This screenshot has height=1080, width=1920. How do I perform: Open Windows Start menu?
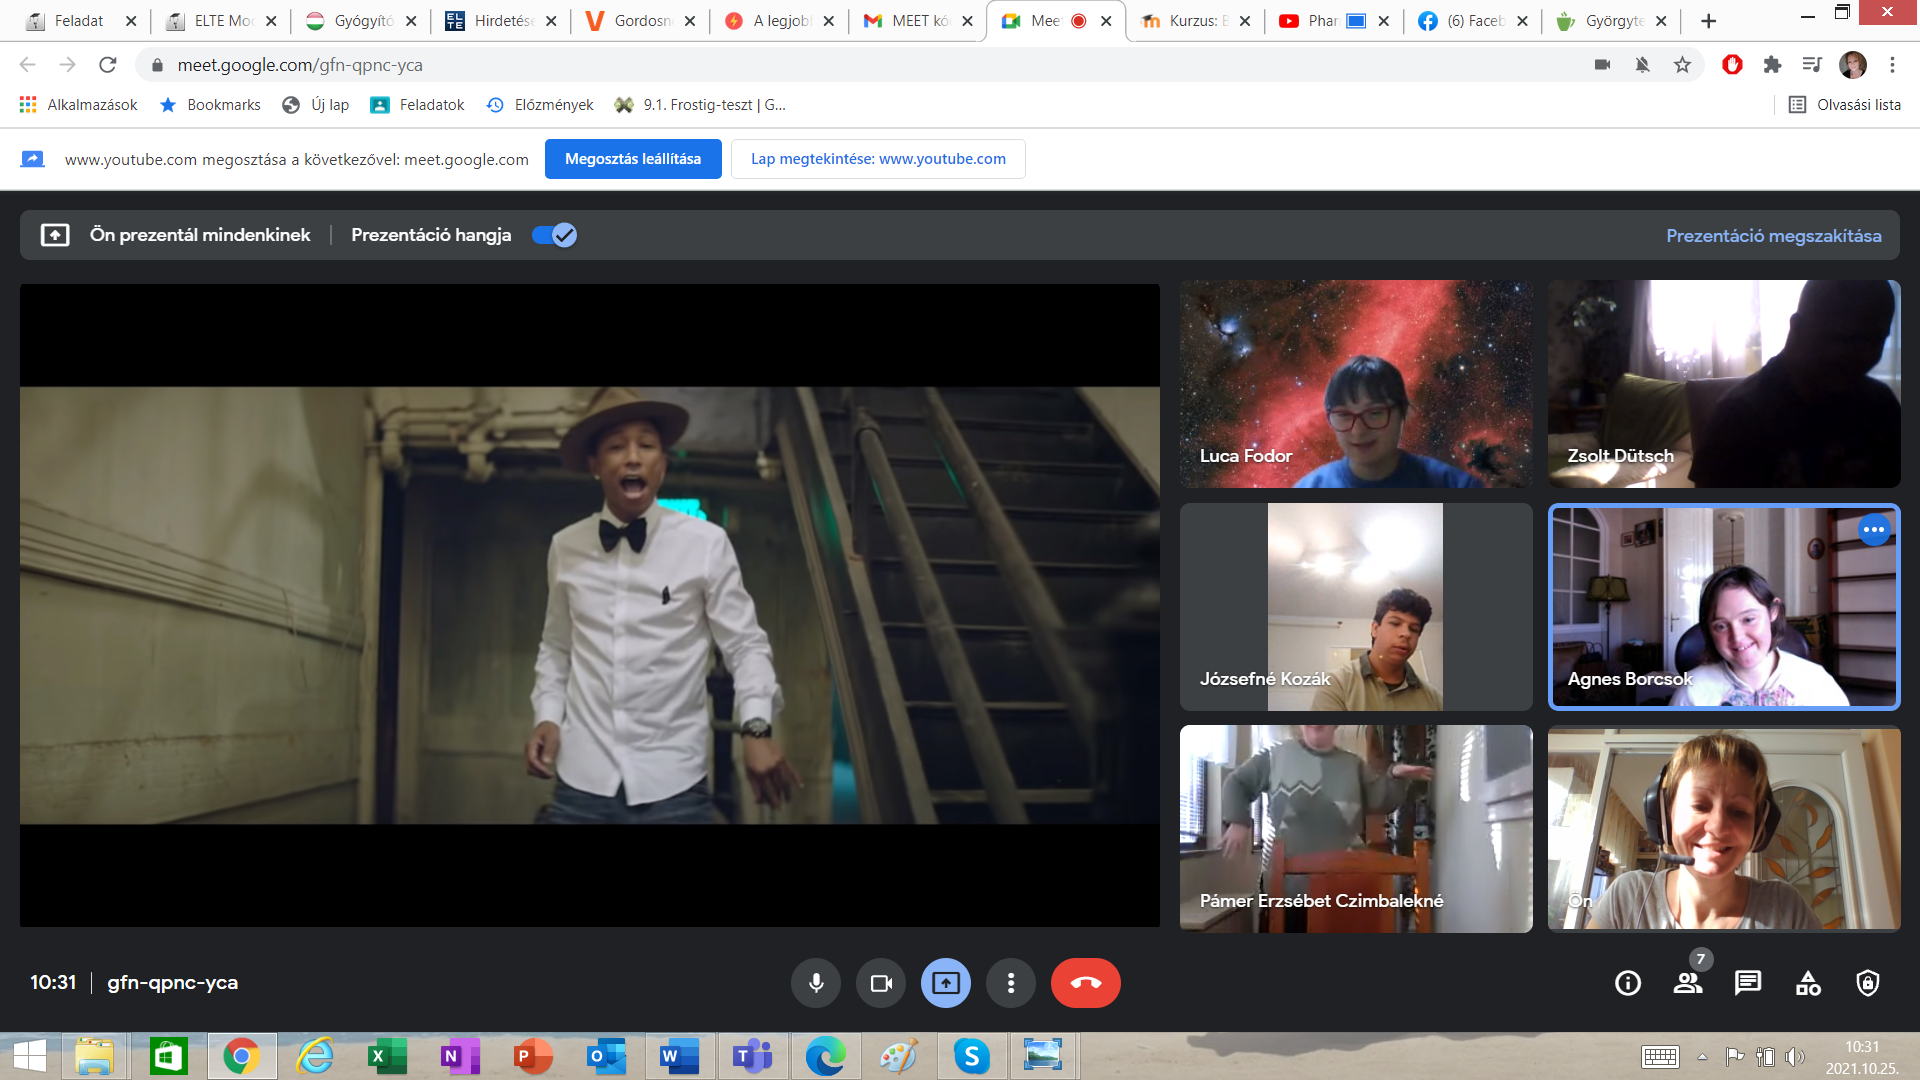30,1056
